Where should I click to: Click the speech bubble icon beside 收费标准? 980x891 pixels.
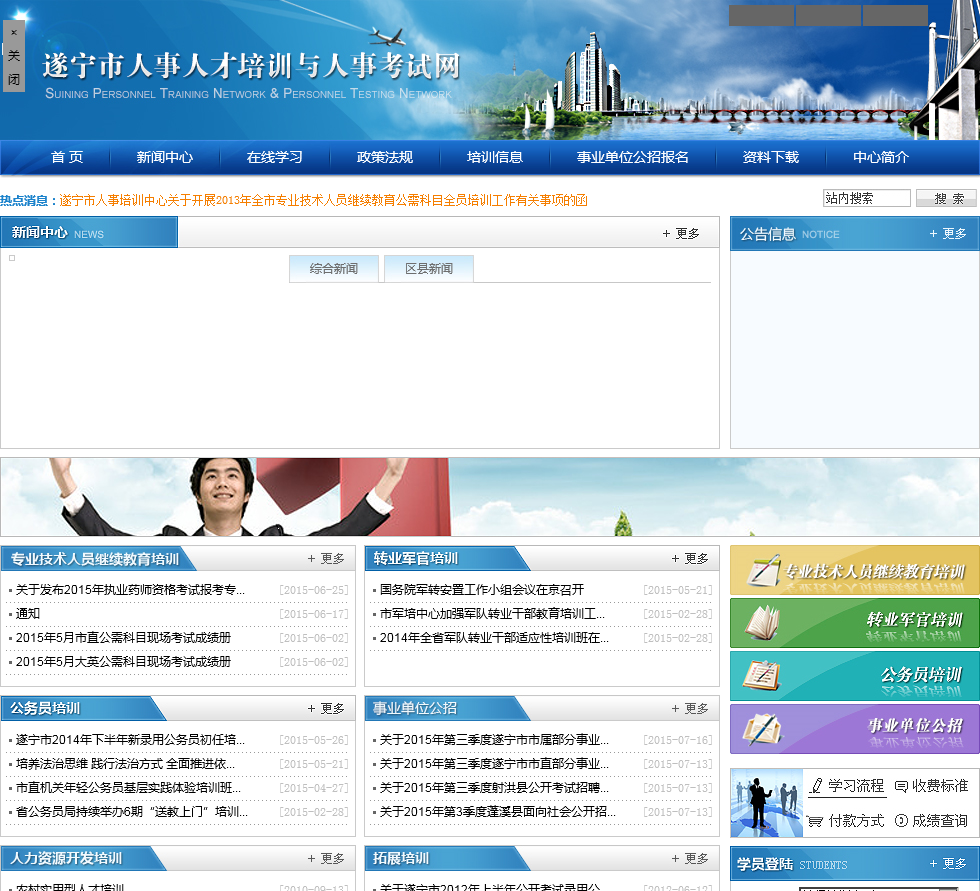click(x=901, y=786)
